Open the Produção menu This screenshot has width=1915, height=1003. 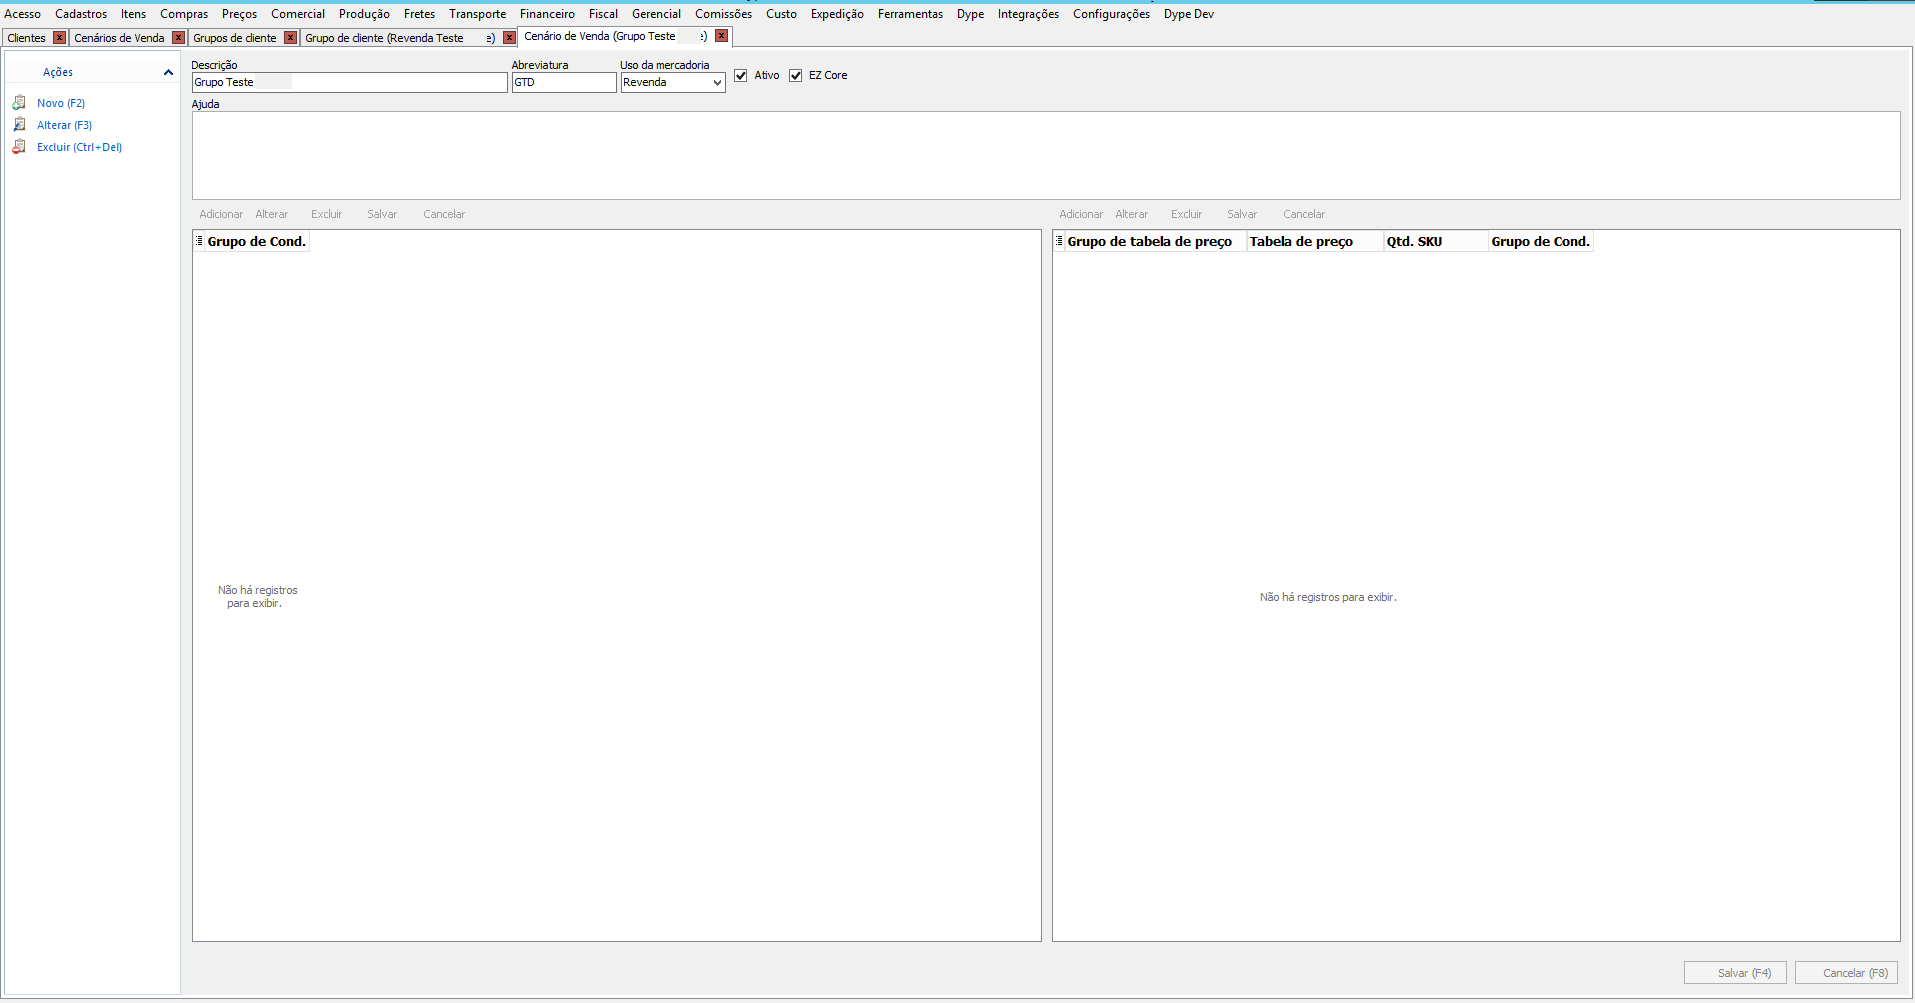(364, 14)
